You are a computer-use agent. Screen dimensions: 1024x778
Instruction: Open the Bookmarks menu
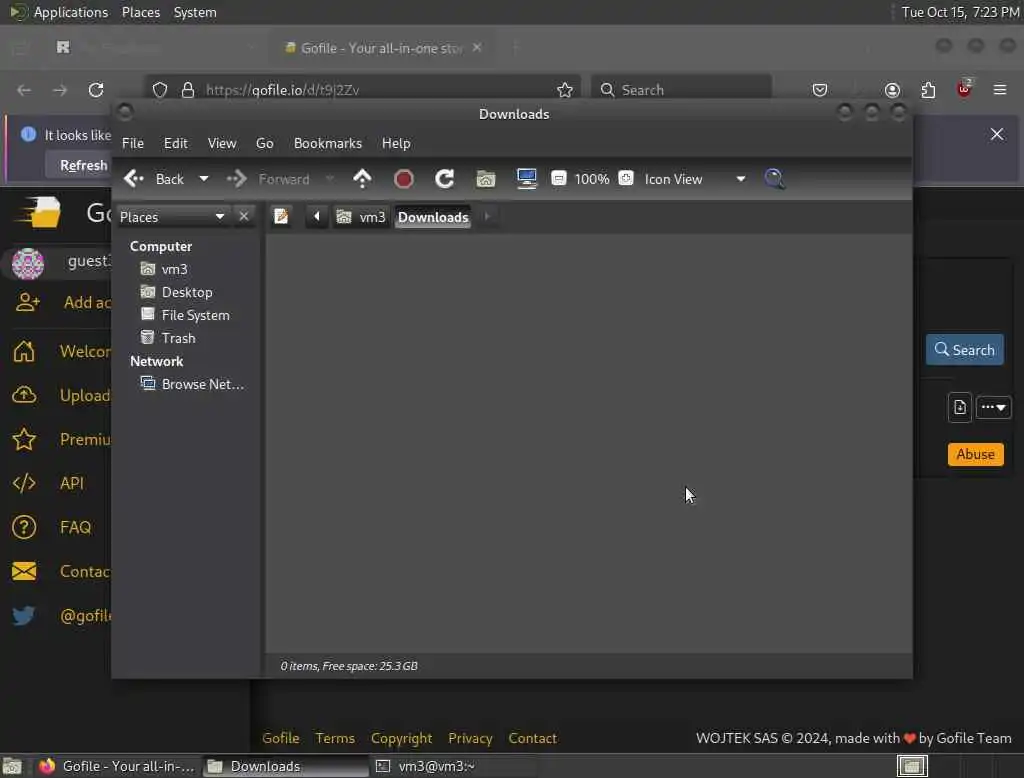[328, 143]
